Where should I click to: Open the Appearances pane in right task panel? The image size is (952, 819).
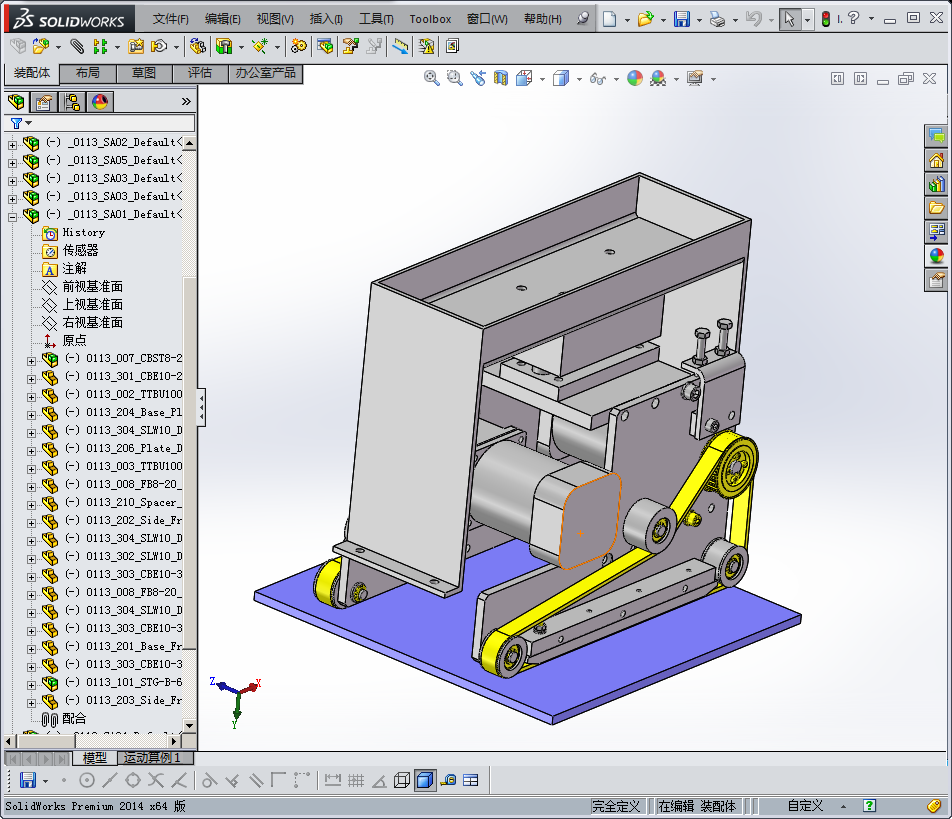tap(937, 255)
